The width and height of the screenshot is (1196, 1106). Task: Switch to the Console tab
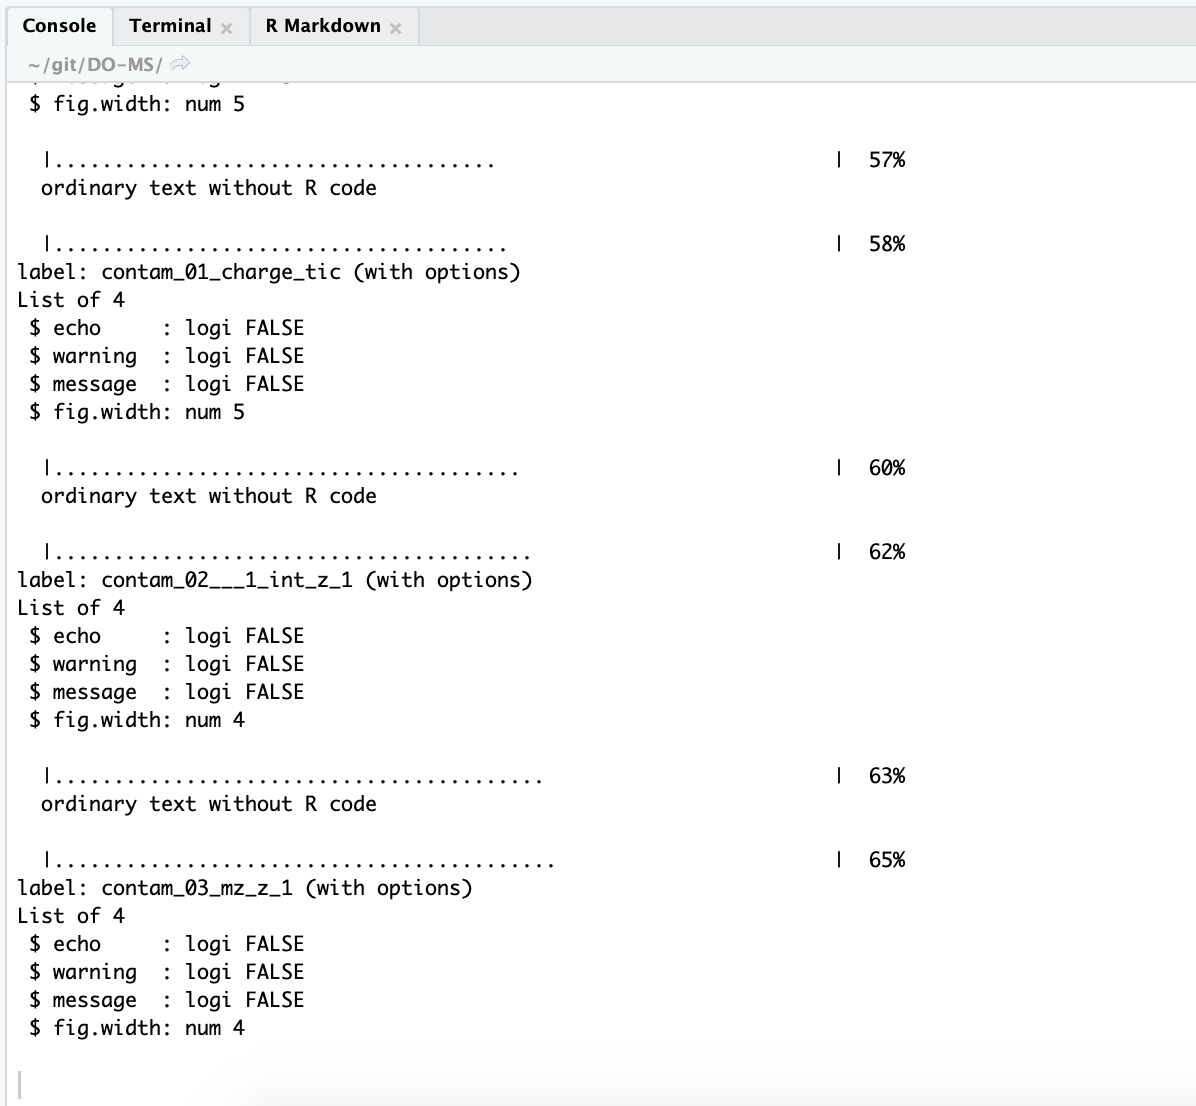point(59,26)
